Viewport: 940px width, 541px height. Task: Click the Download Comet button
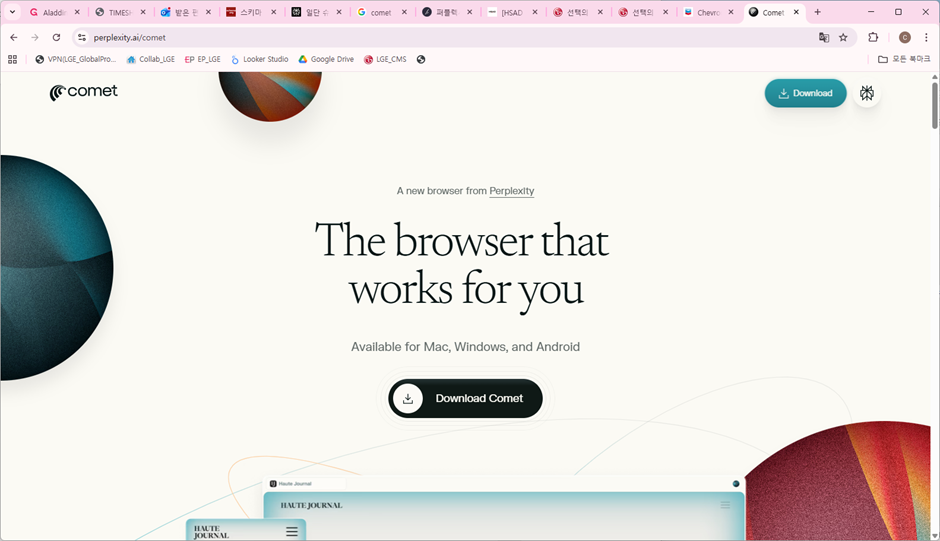click(465, 398)
